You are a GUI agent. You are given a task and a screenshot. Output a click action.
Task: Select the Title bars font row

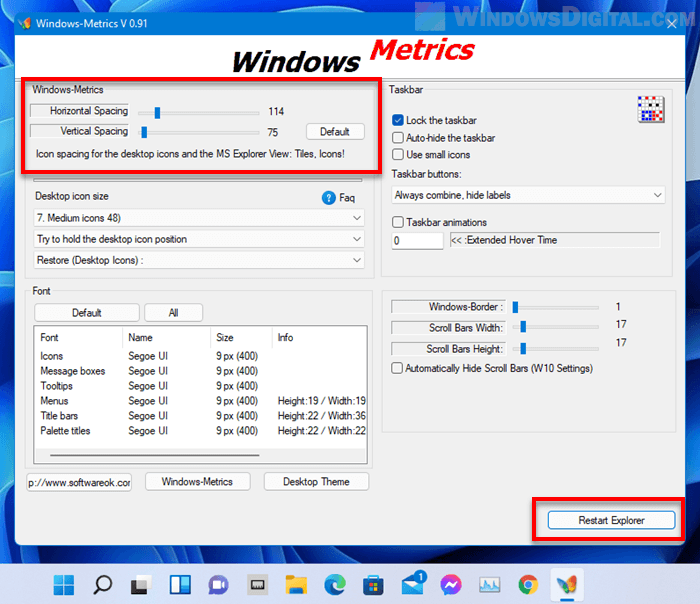[201, 416]
